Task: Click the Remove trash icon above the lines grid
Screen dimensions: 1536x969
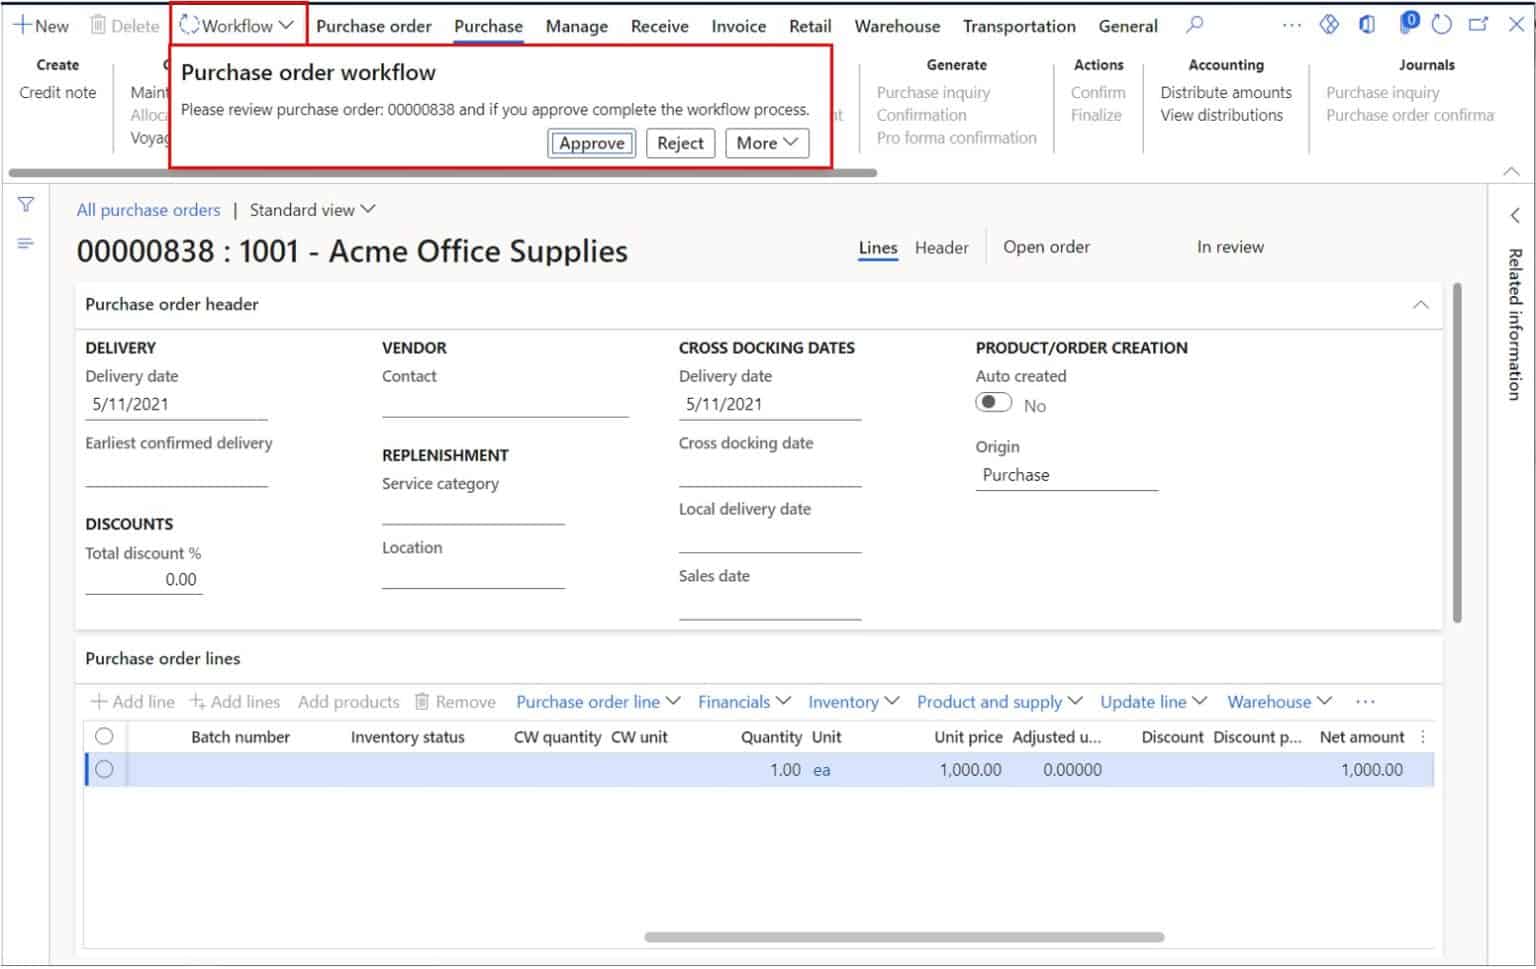Action: point(423,701)
